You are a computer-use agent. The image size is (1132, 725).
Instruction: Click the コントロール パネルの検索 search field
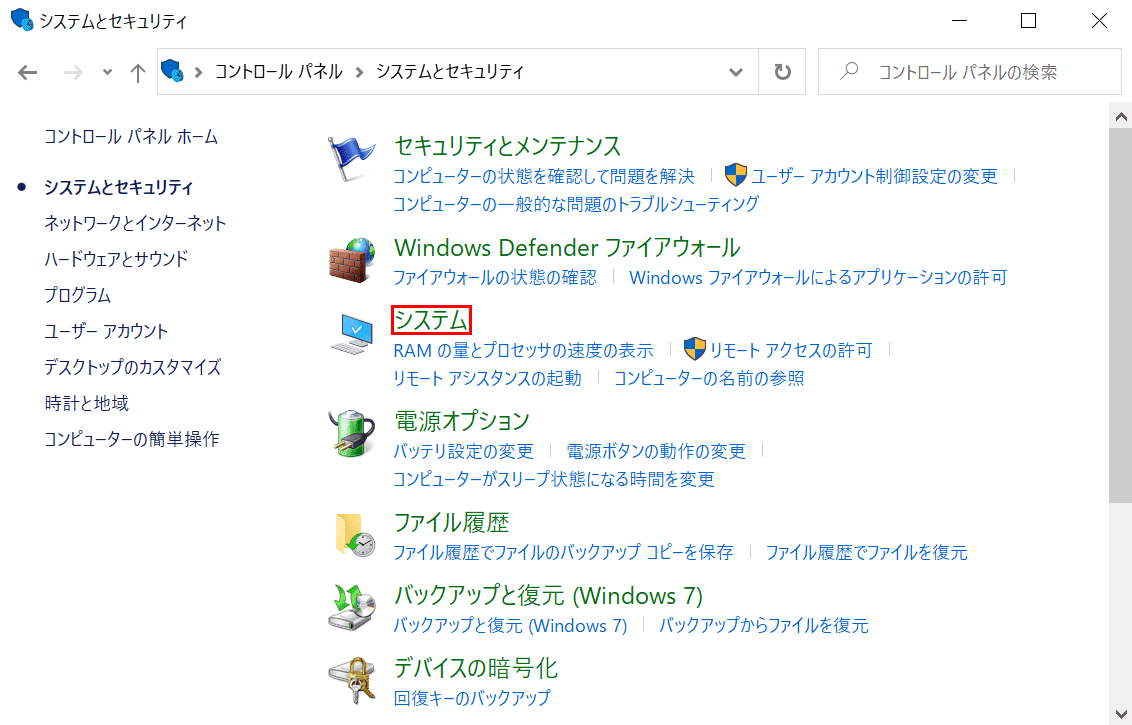tap(970, 71)
